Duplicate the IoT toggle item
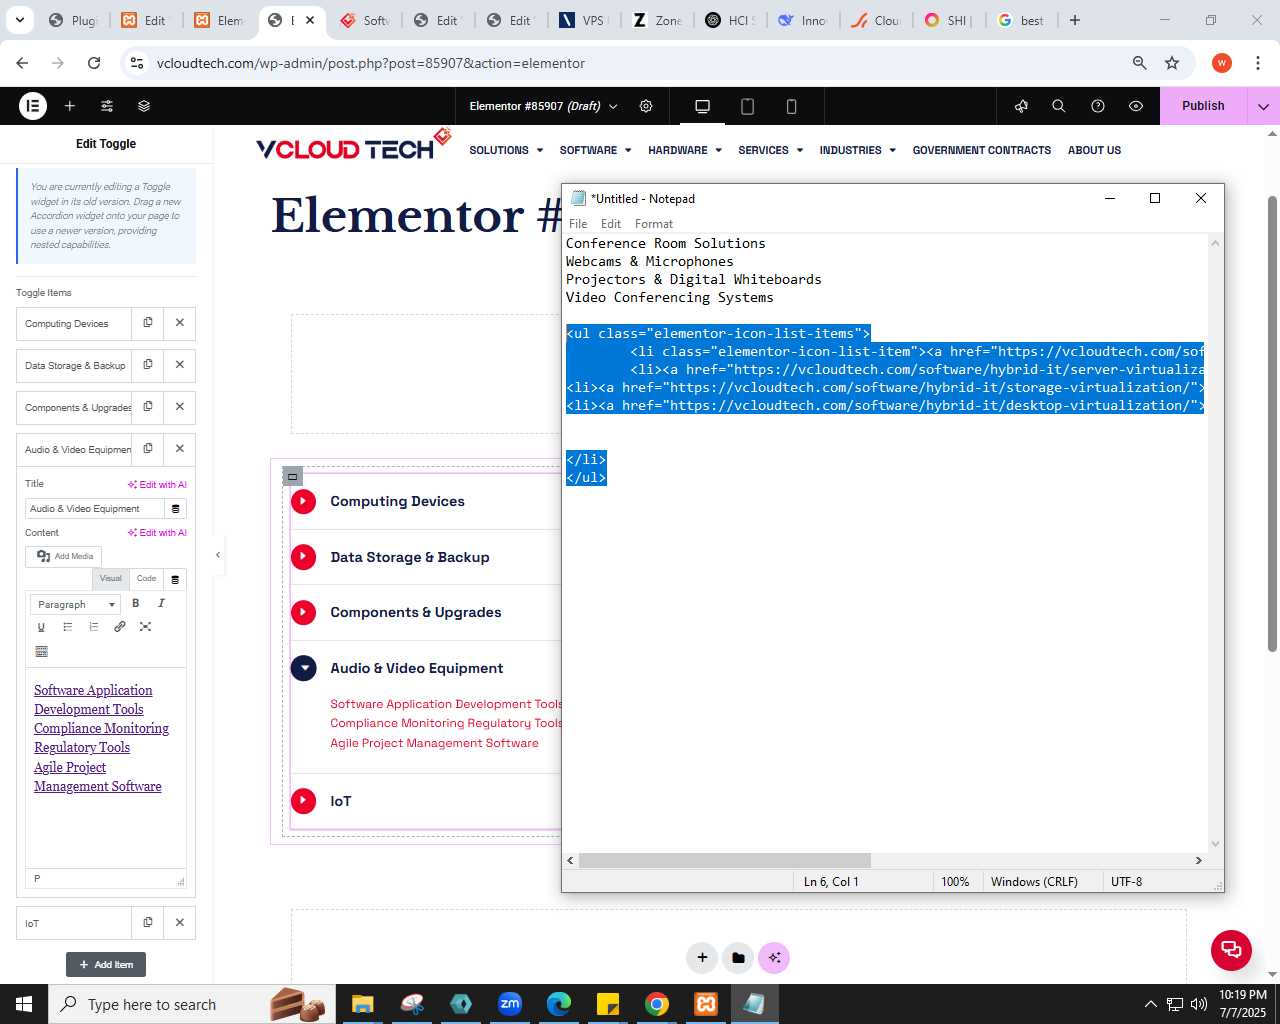 (148, 923)
